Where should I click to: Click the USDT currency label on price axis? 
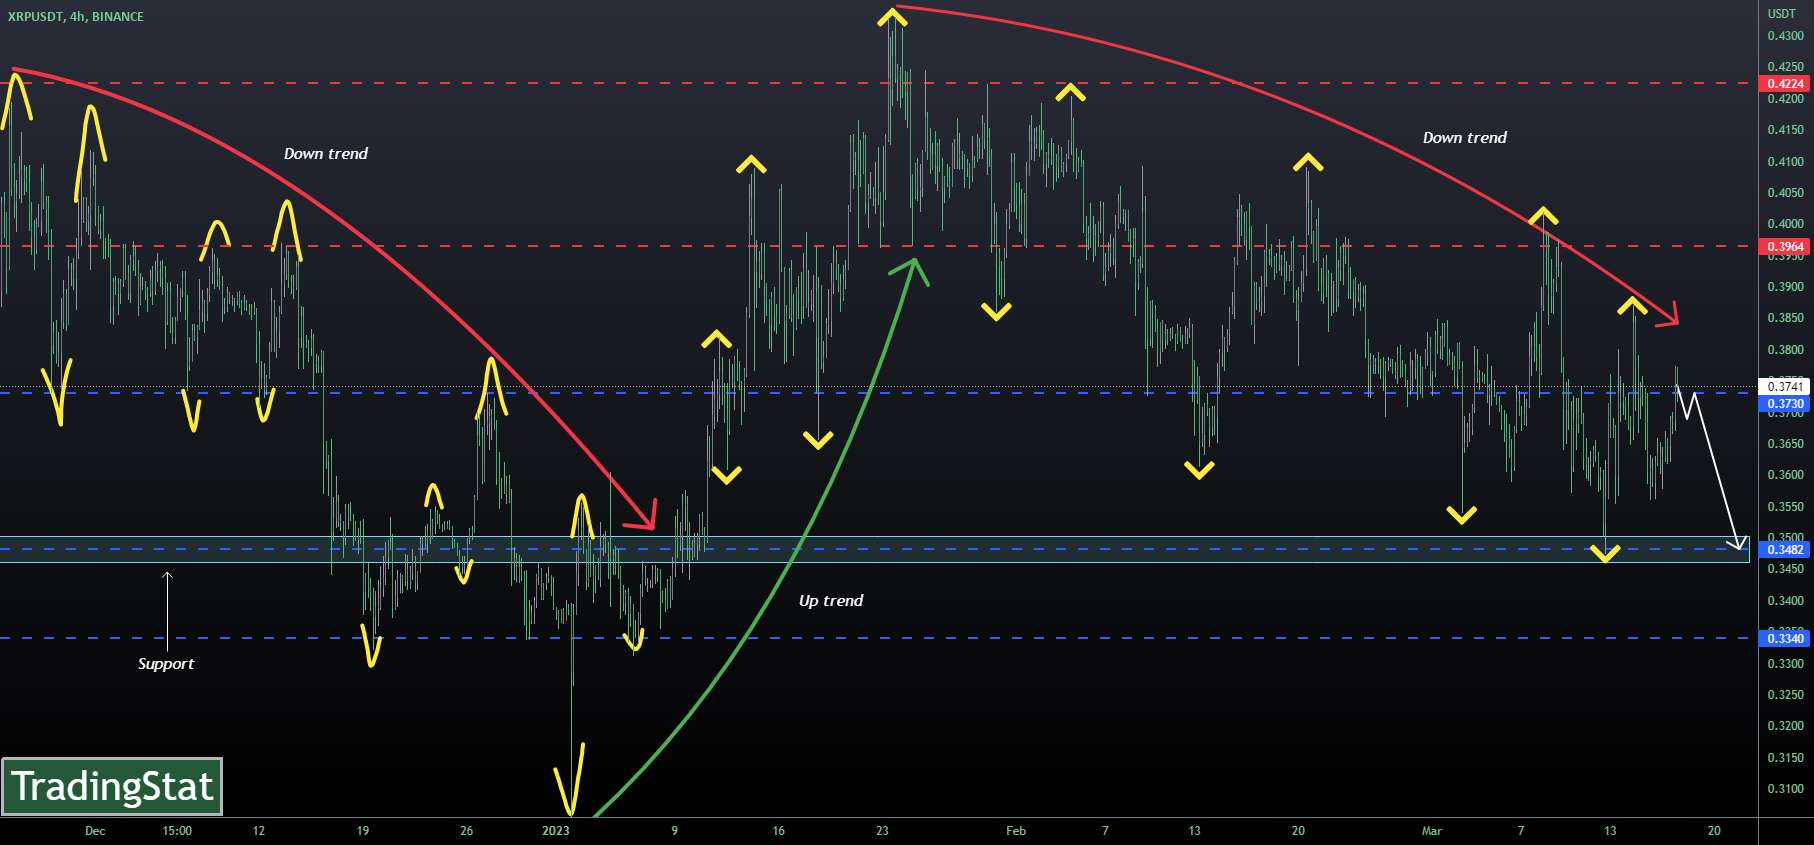(x=1781, y=14)
